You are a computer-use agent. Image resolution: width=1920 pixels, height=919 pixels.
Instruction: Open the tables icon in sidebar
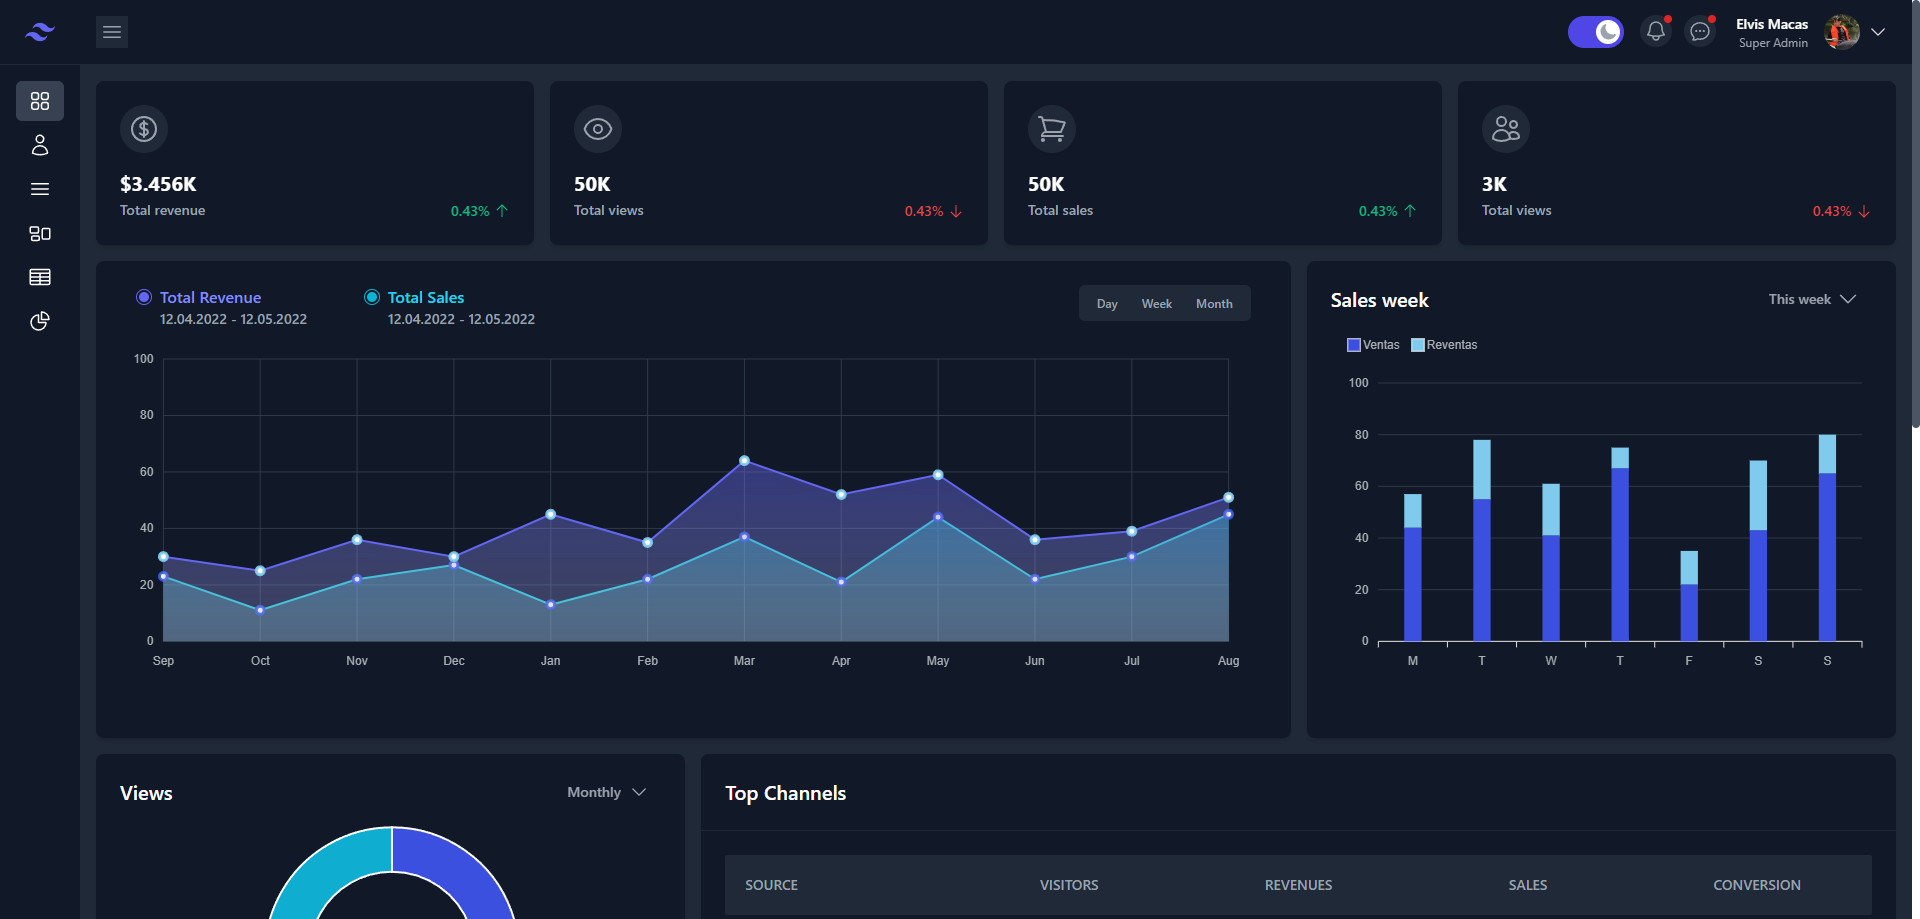click(x=40, y=277)
